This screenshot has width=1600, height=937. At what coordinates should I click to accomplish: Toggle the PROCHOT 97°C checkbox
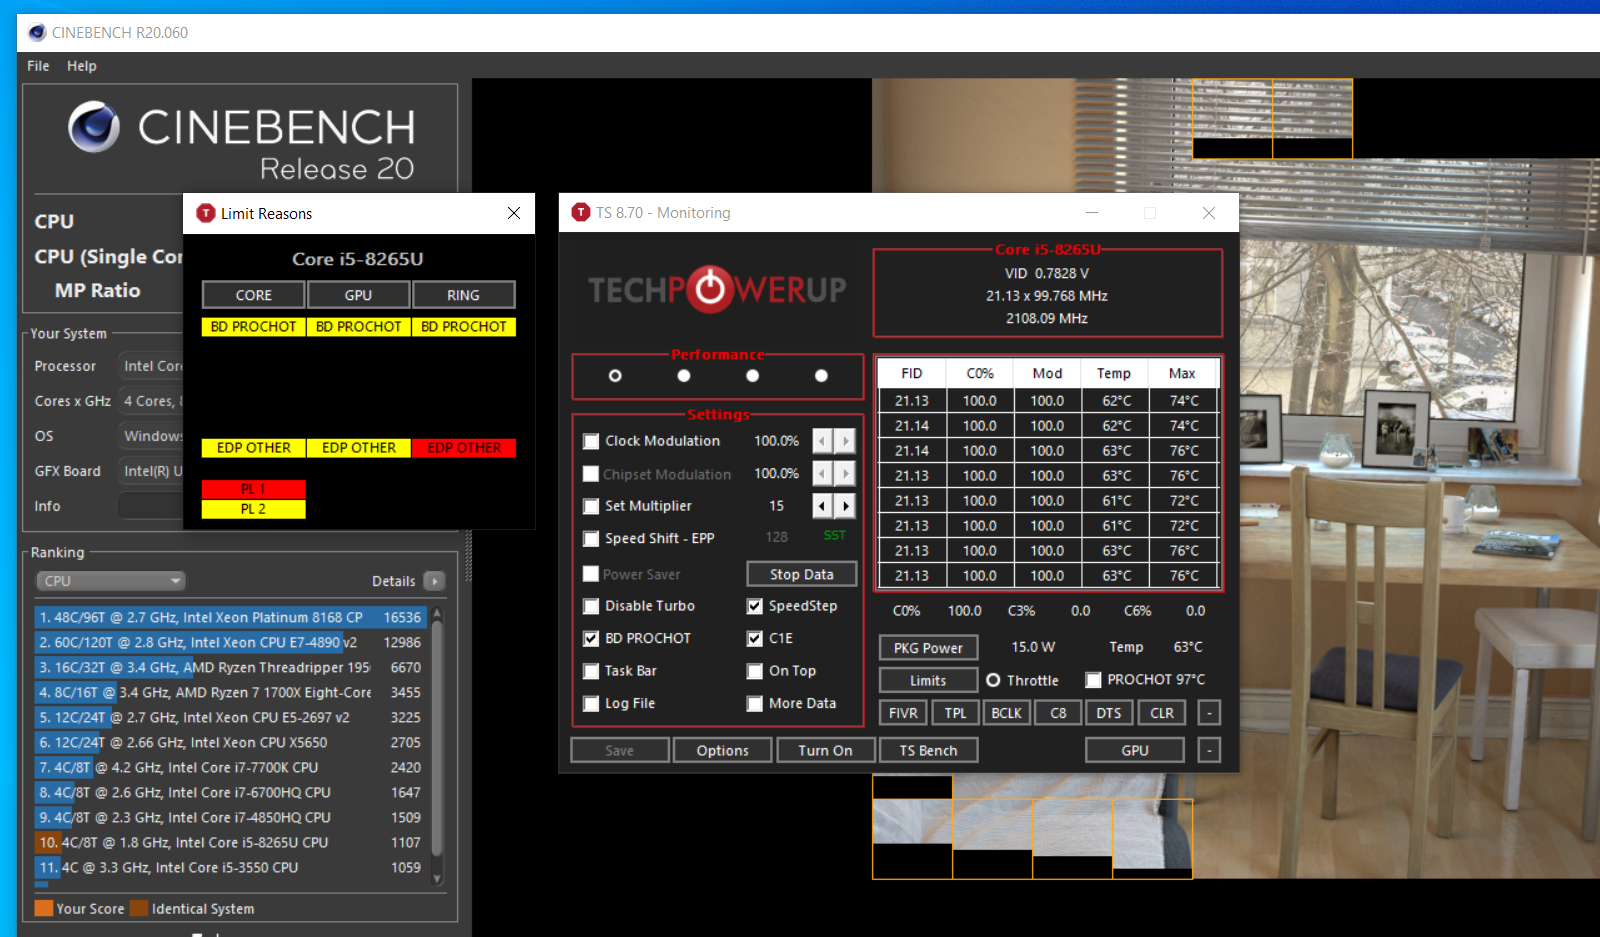point(1094,680)
